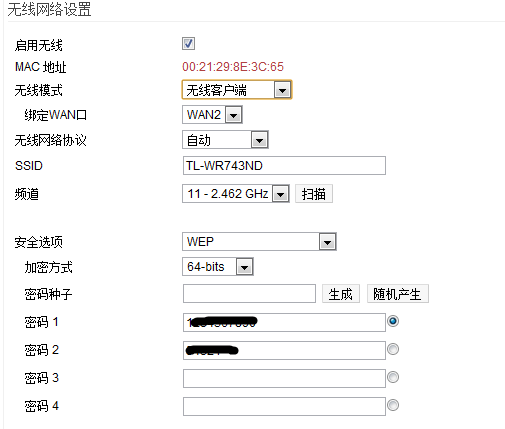Uncheck the 启用无线 checkbox
This screenshot has height=429, width=505.
[188, 44]
